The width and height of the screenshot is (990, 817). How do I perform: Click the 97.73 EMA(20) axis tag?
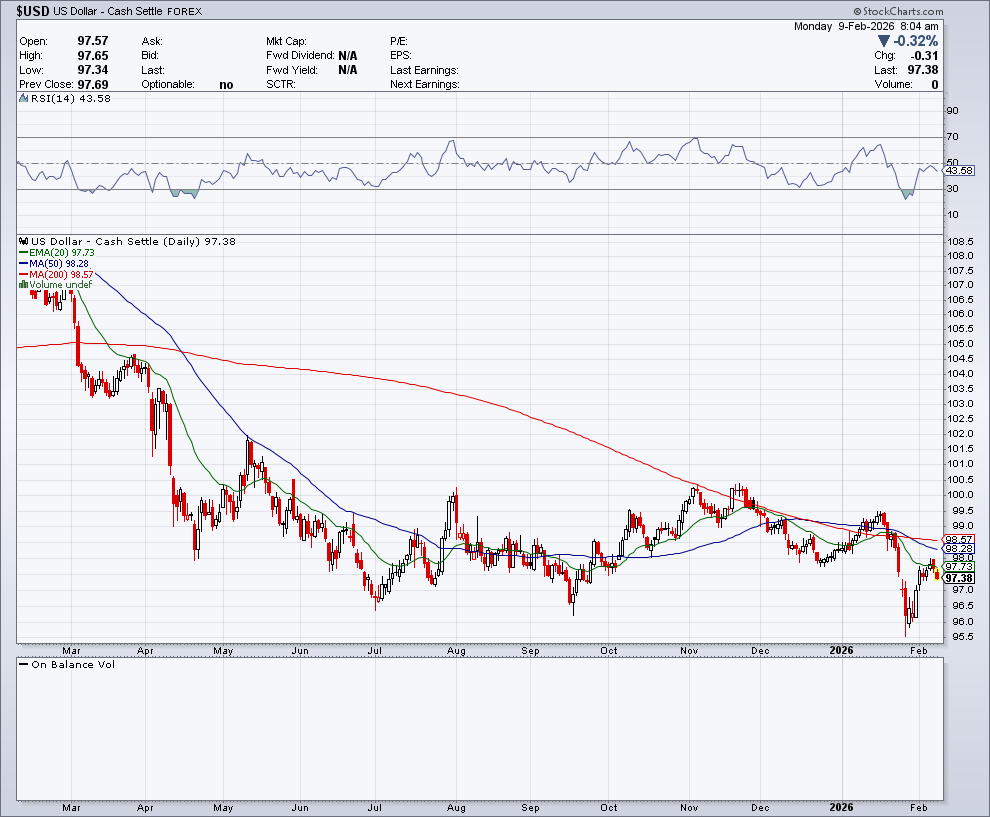click(959, 566)
